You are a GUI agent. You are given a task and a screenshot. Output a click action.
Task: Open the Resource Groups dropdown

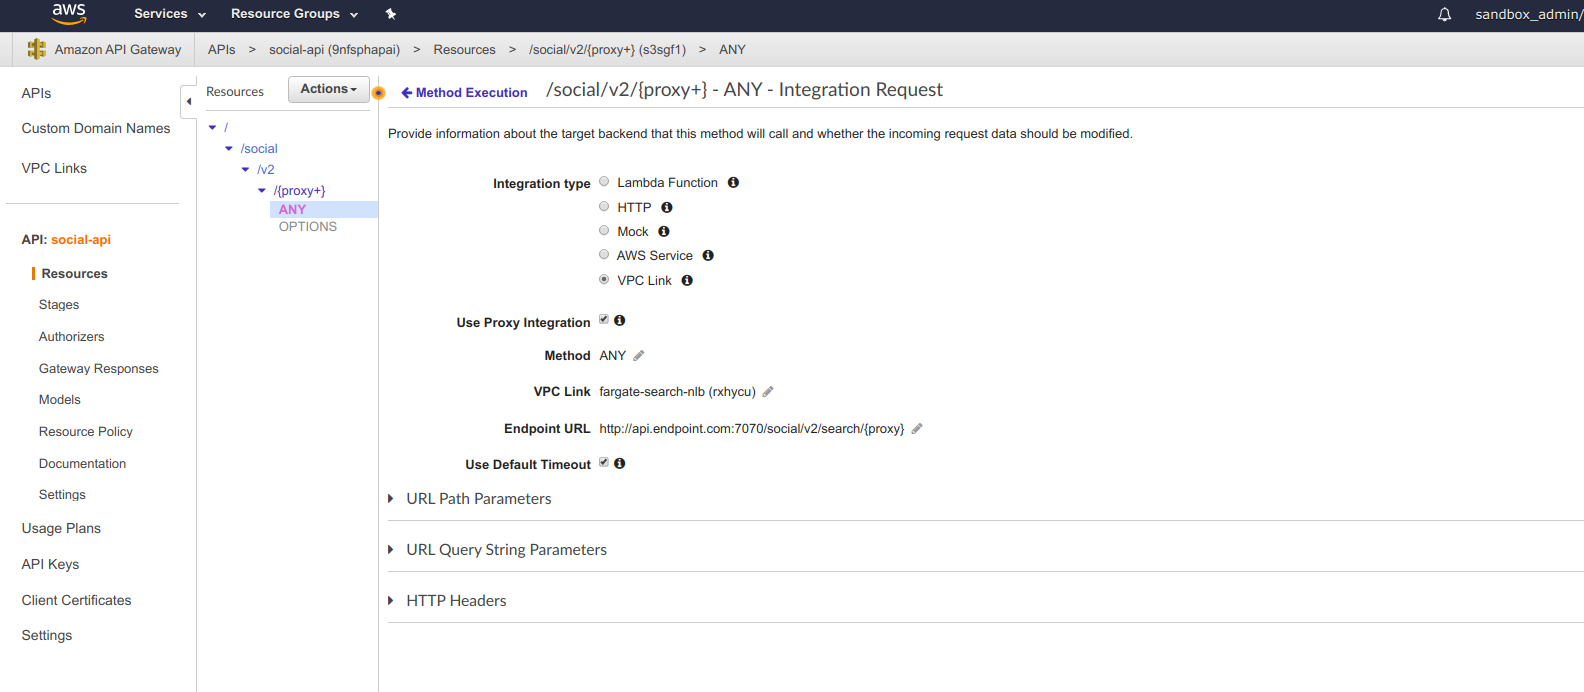tap(294, 14)
